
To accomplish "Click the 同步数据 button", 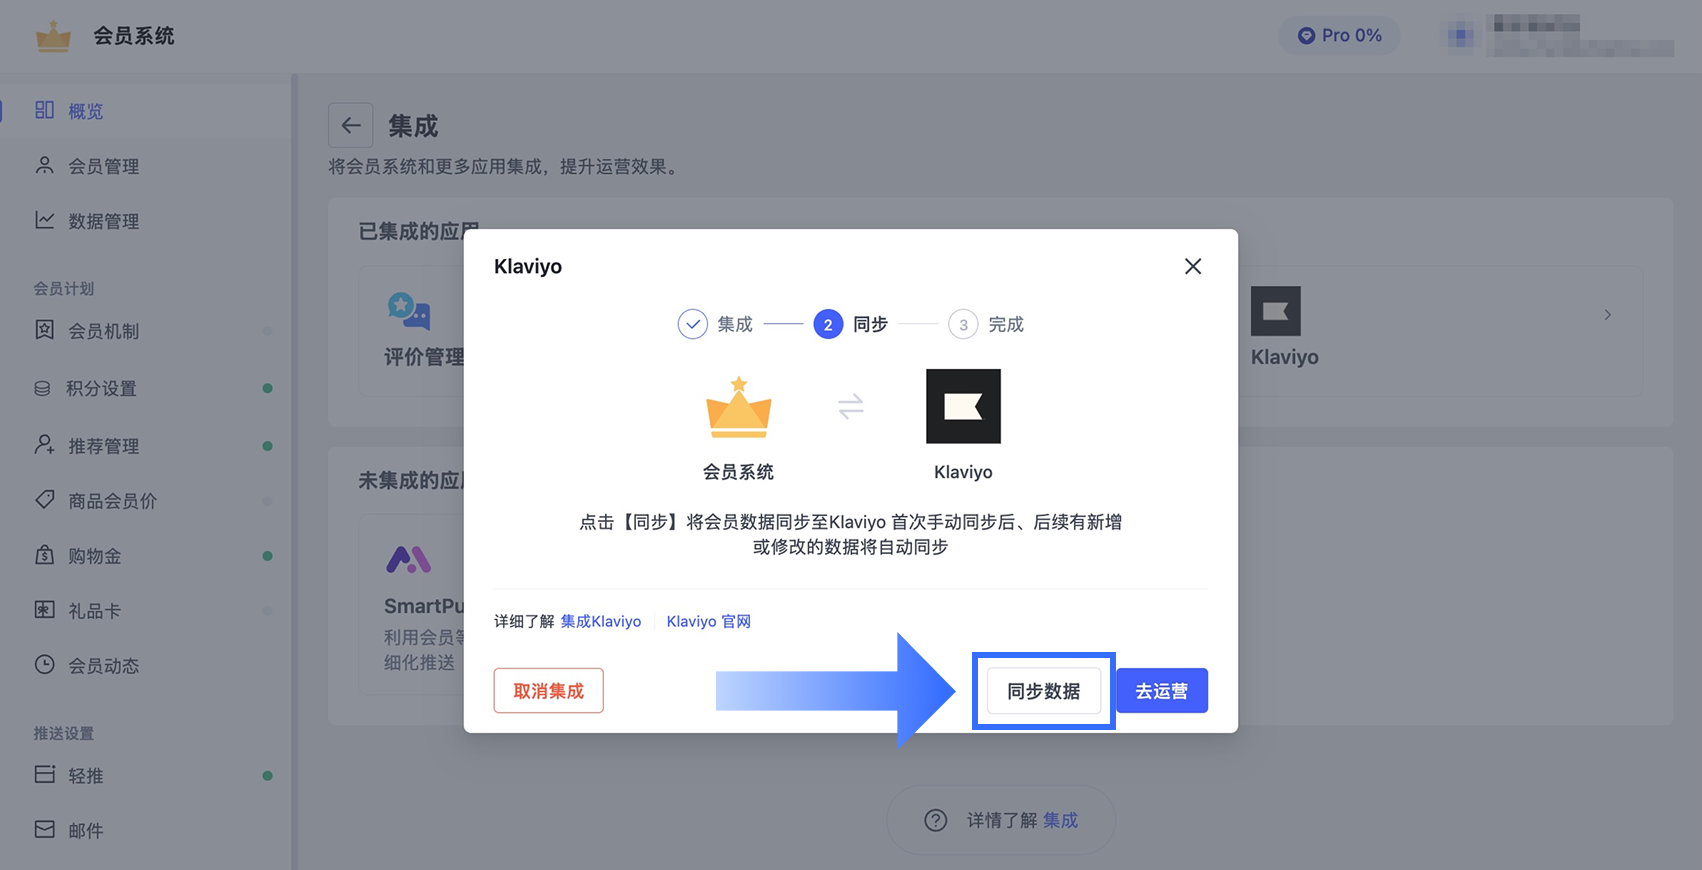I will pos(1044,691).
